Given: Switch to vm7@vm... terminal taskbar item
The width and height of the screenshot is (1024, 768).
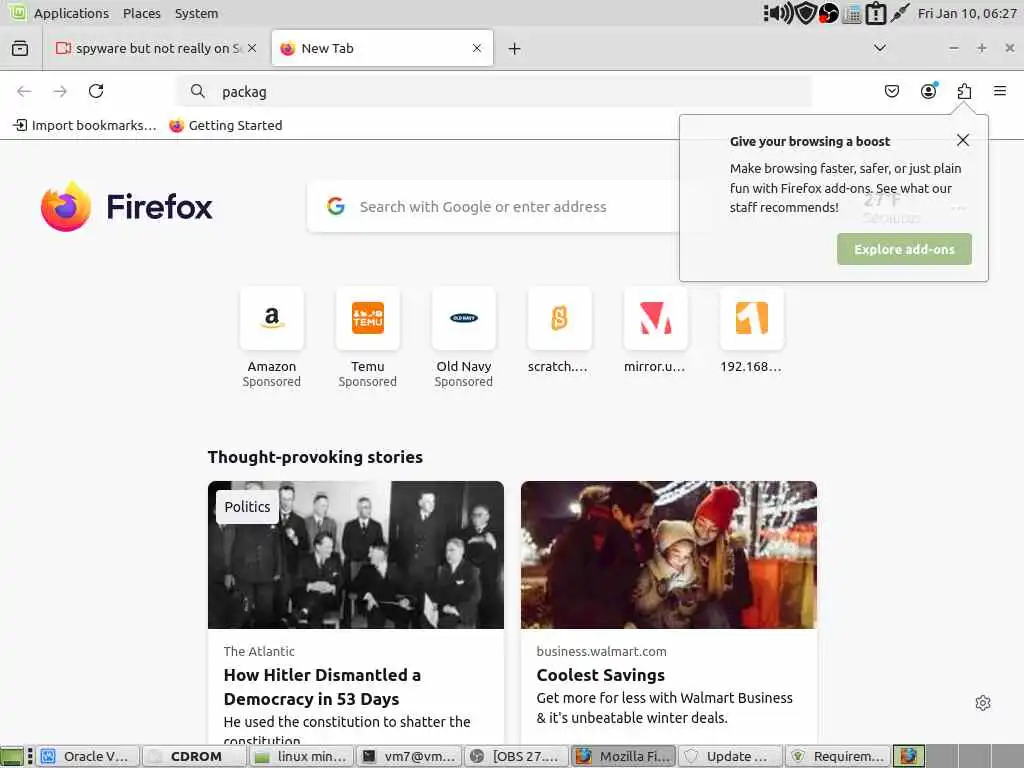Looking at the screenshot, I should tap(408, 756).
